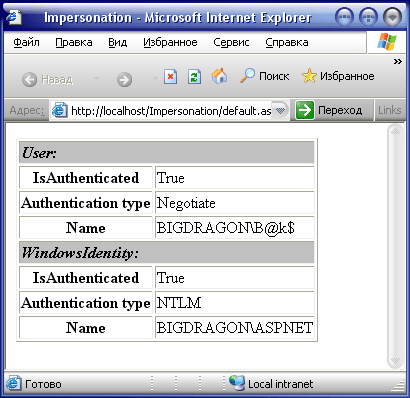Click the Refresh page icon

point(194,77)
